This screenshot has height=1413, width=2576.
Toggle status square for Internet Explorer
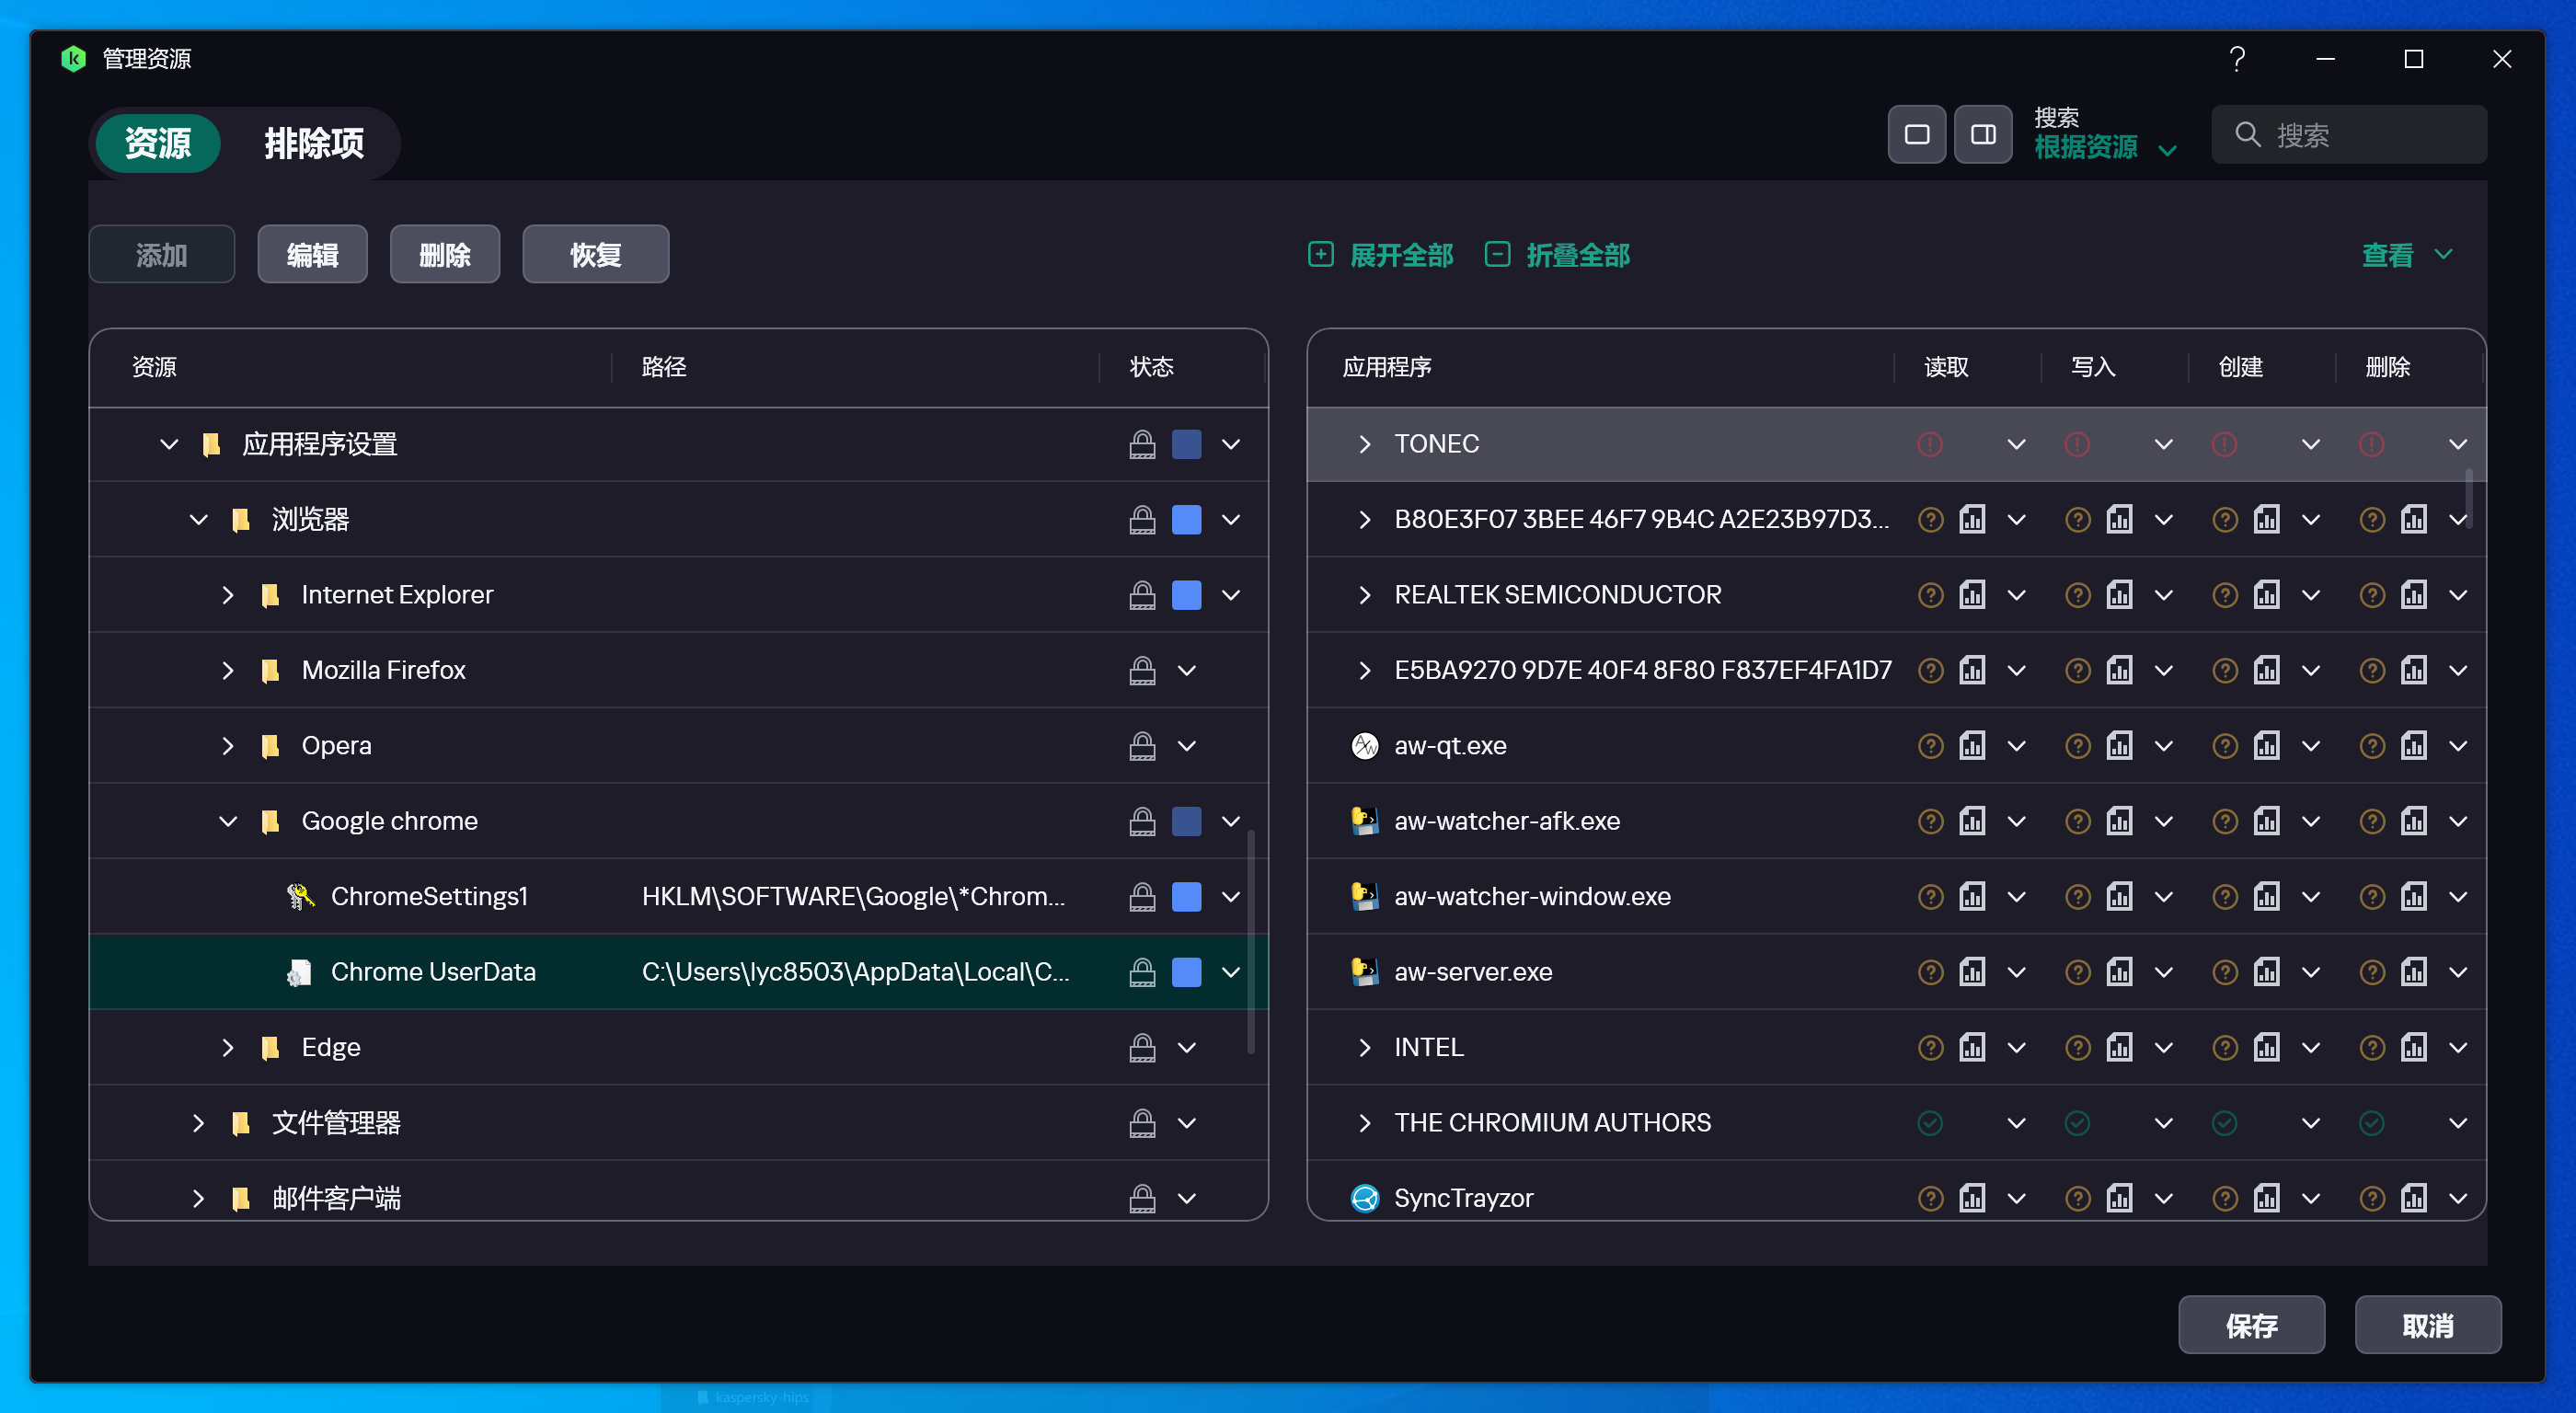pyautogui.click(x=1186, y=595)
